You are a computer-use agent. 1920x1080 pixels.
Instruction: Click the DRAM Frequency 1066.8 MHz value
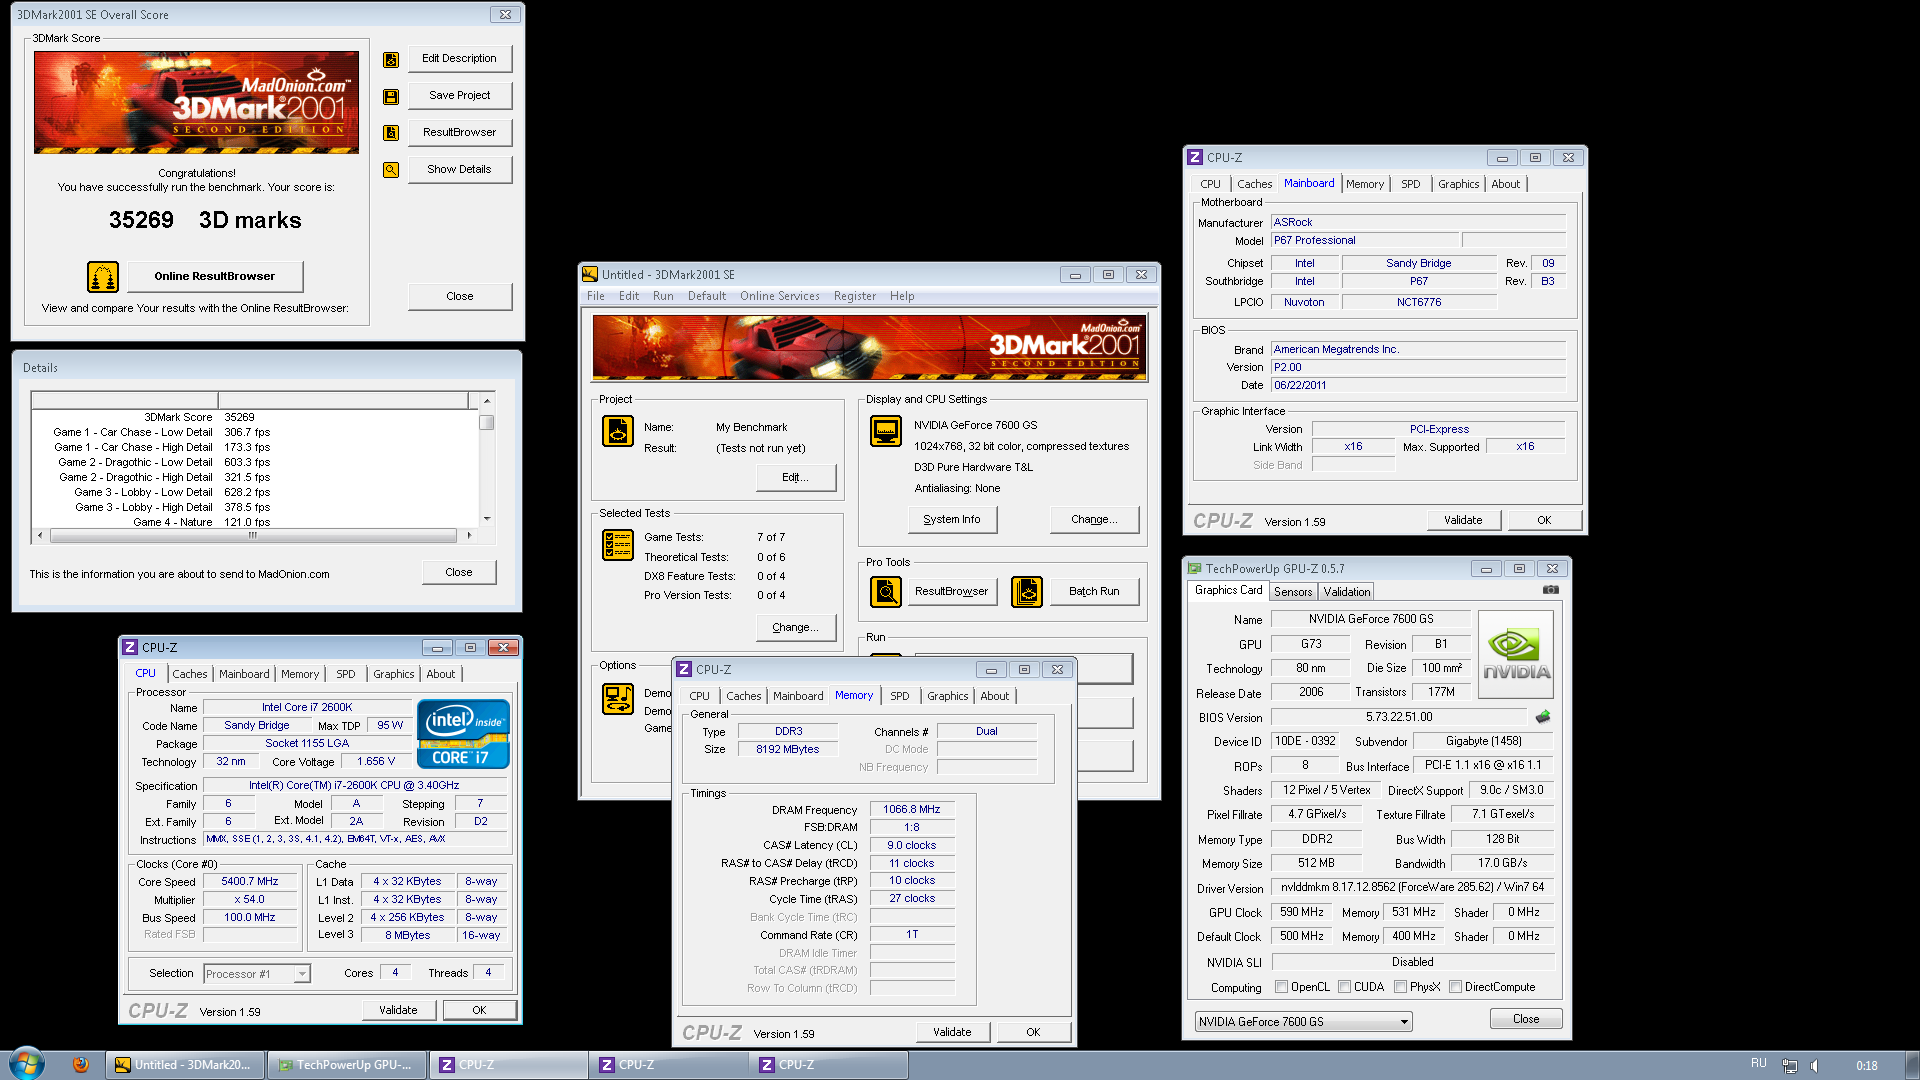912,810
